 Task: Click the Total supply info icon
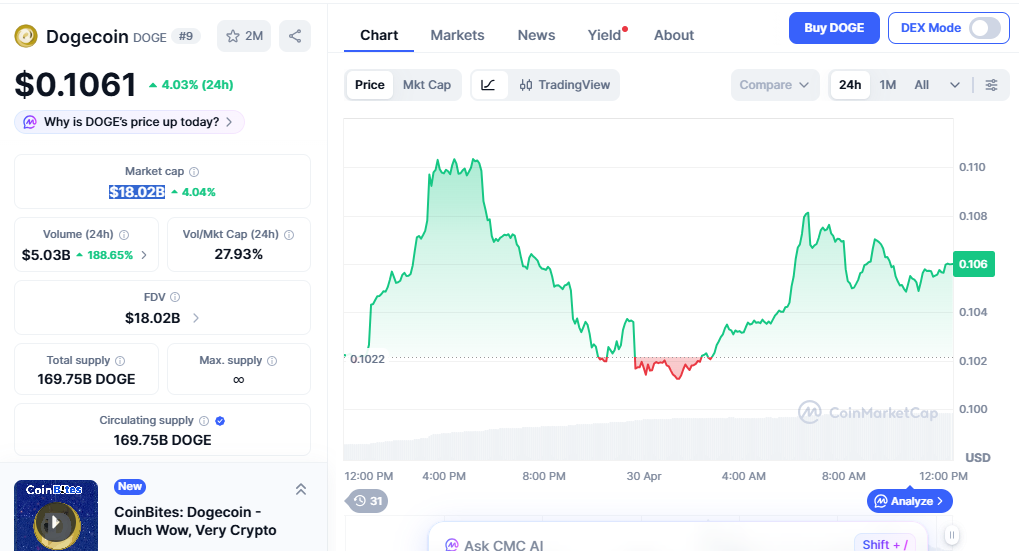click(x=120, y=361)
